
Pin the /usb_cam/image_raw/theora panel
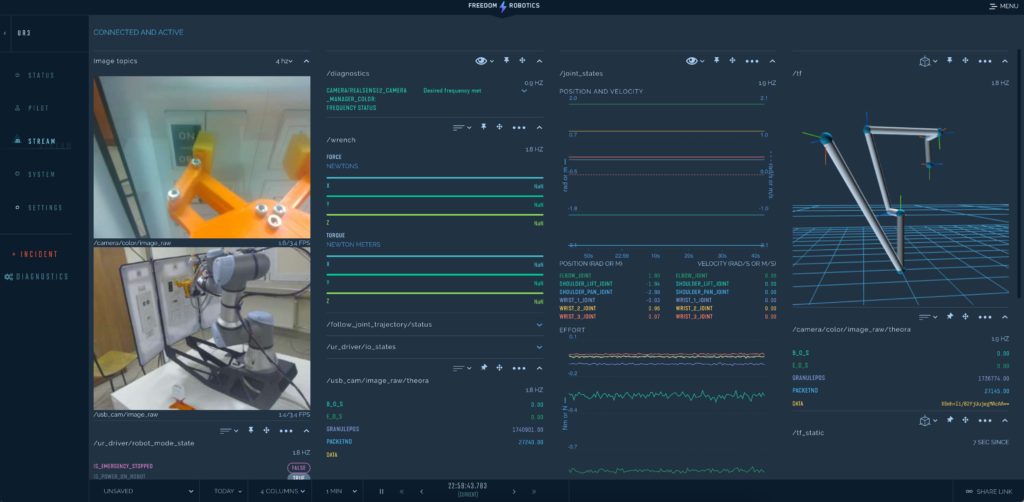pyautogui.click(x=484, y=368)
